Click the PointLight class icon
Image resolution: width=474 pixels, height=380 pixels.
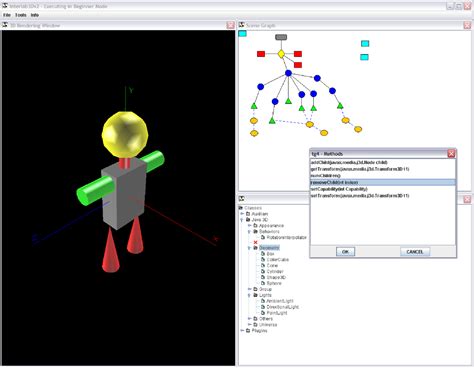[263, 313]
